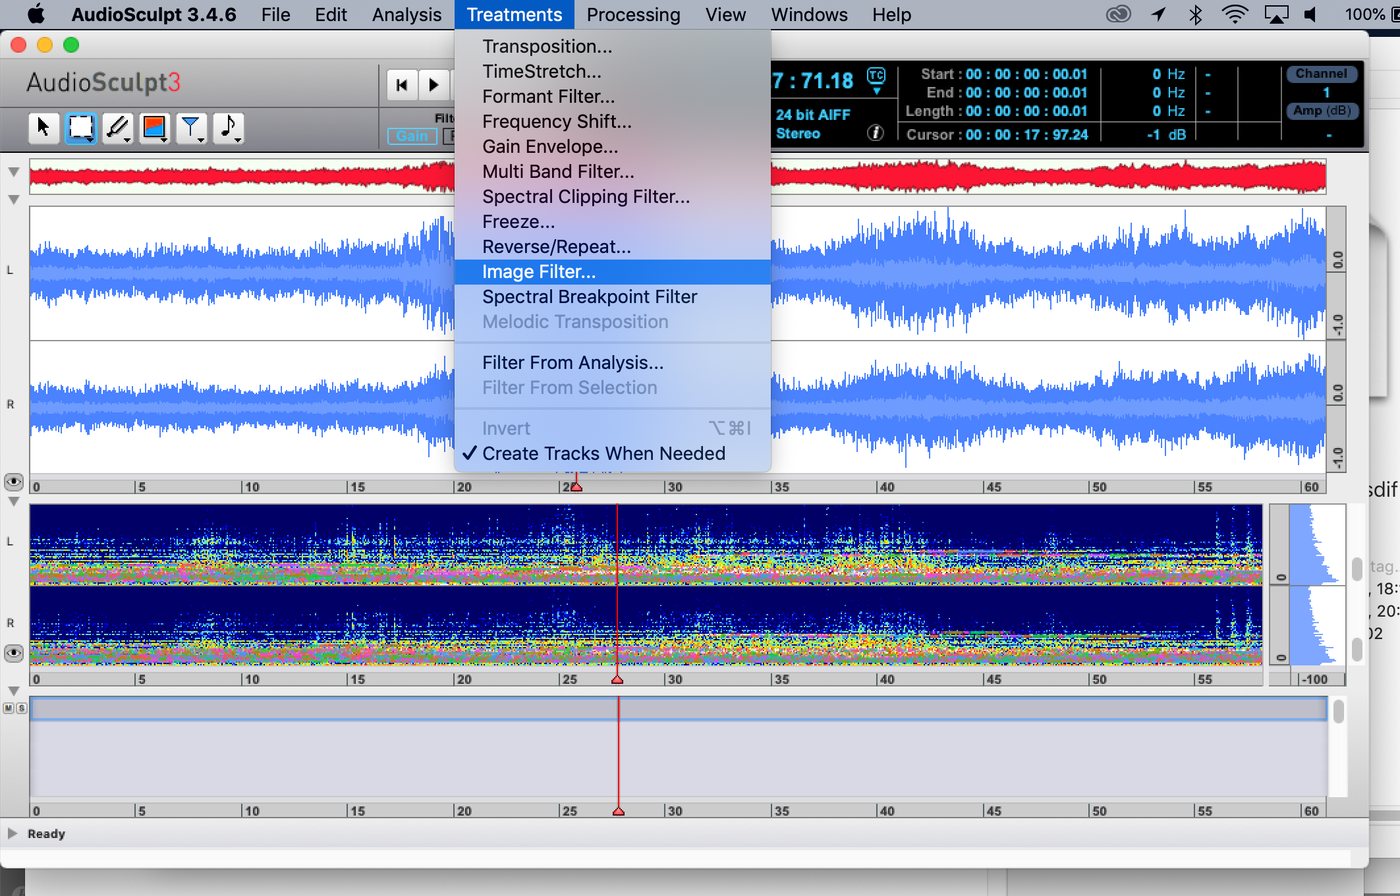Open the Analysis menu
Image resolution: width=1400 pixels, height=896 pixels.
406,14
